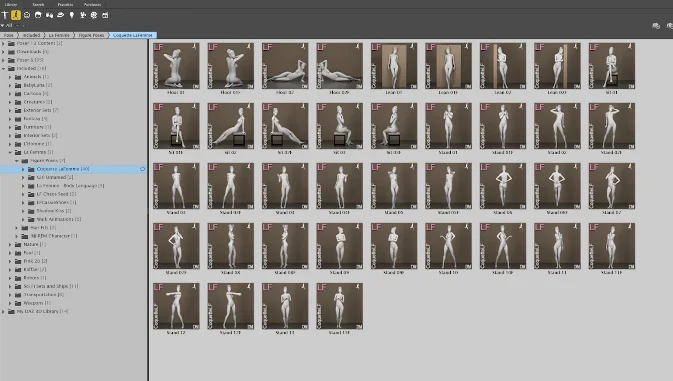Select the Stand 08 pose thumbnail

point(230,246)
